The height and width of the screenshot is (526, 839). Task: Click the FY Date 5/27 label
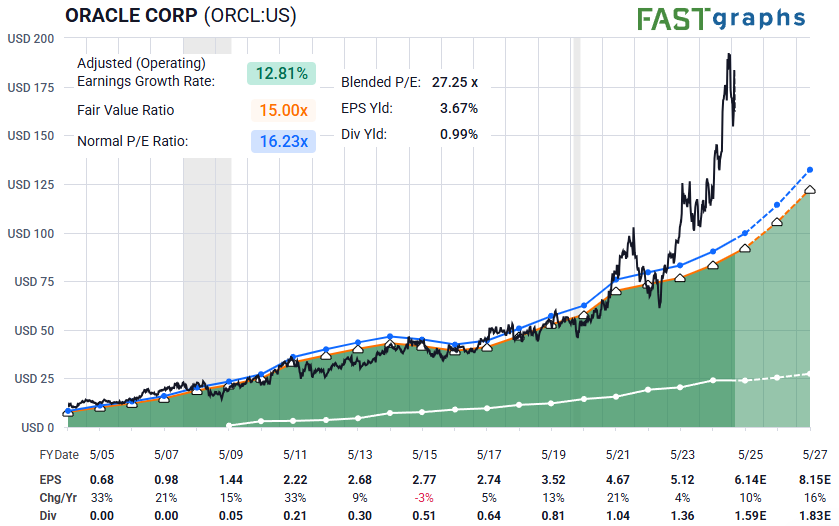click(815, 455)
